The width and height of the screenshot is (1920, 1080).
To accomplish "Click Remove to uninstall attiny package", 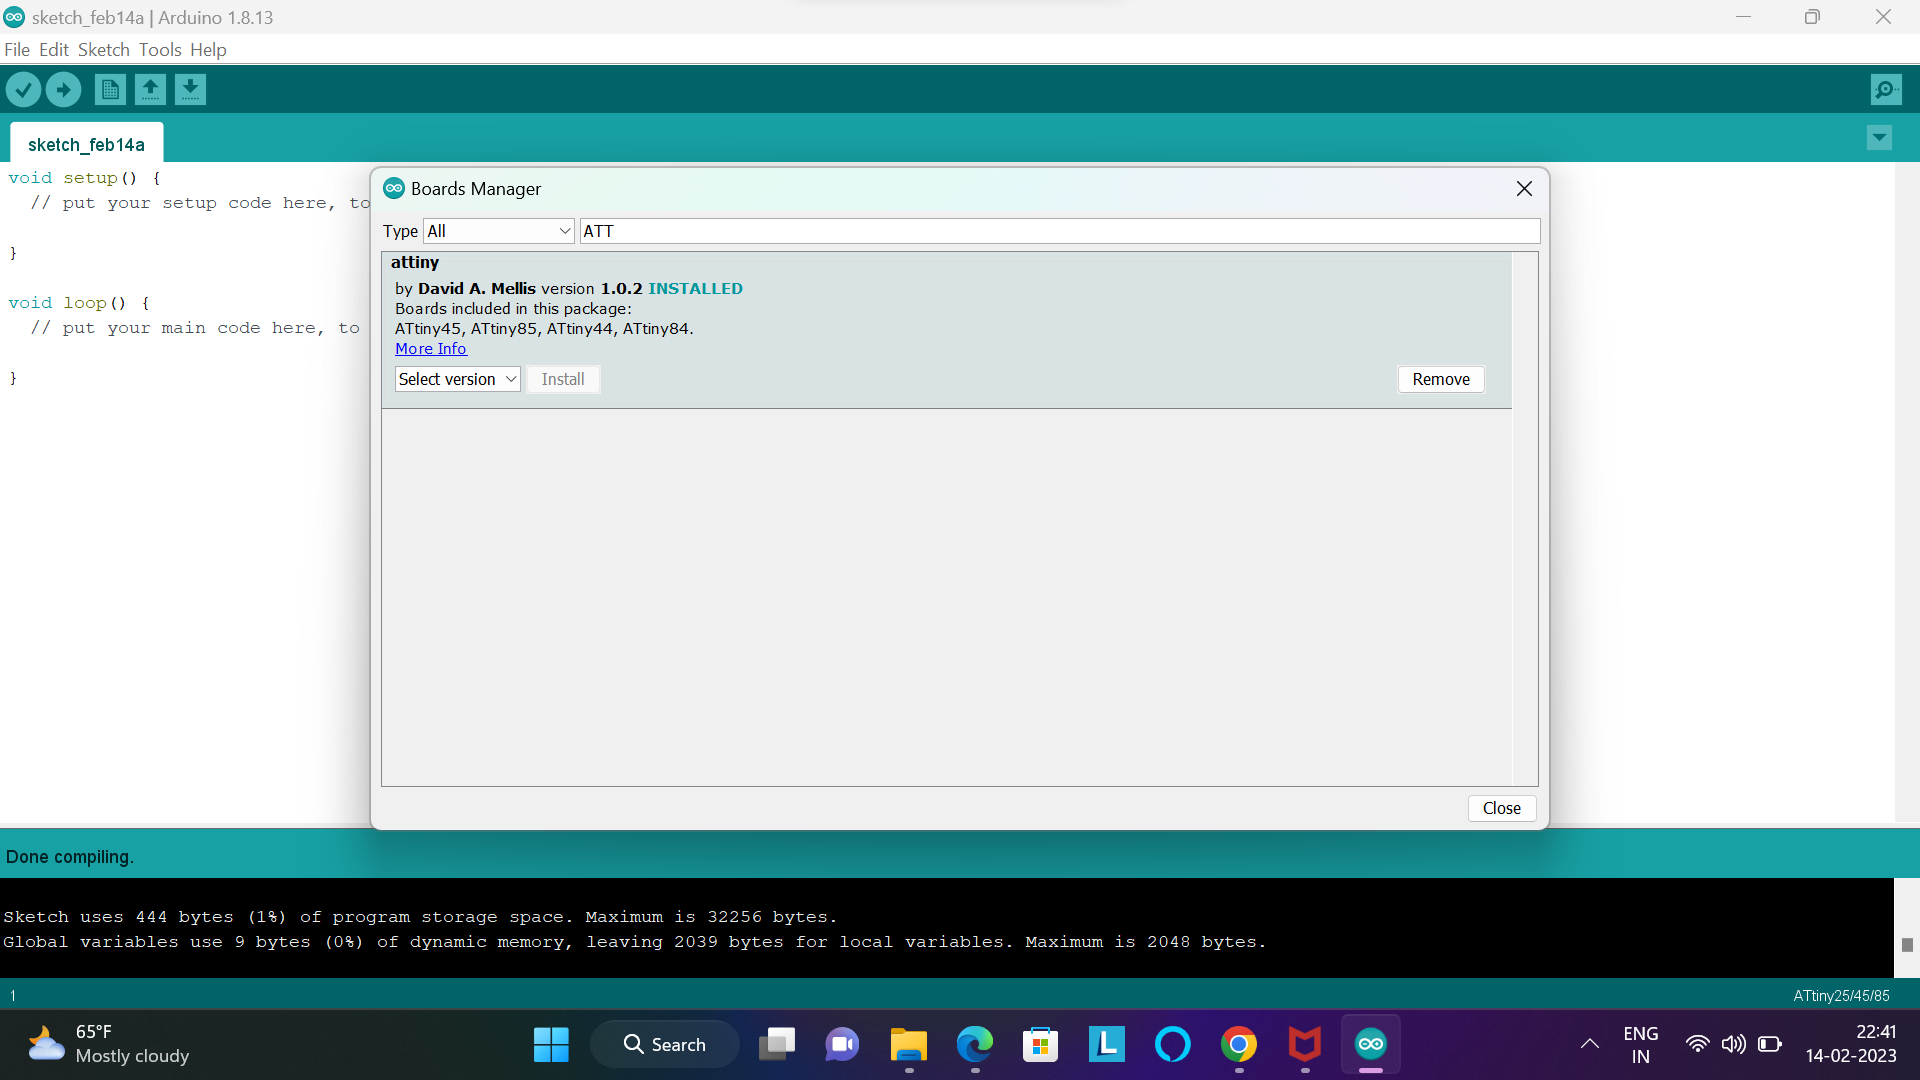I will (1440, 379).
